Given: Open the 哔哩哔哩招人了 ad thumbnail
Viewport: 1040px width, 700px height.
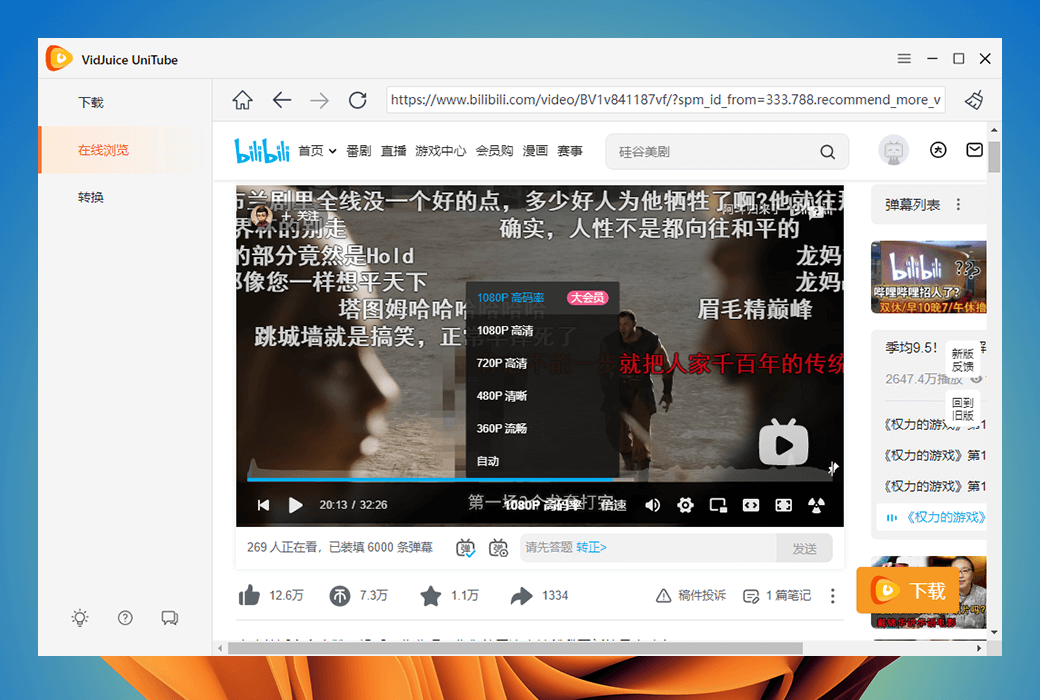Looking at the screenshot, I should [x=928, y=277].
